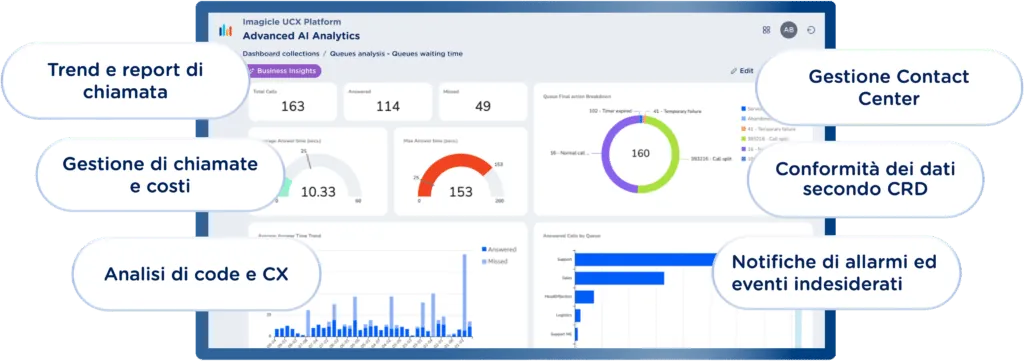The width and height of the screenshot is (1024, 361).
Task: Click the Analisi di code e CX pill
Action: pyautogui.click(x=196, y=275)
